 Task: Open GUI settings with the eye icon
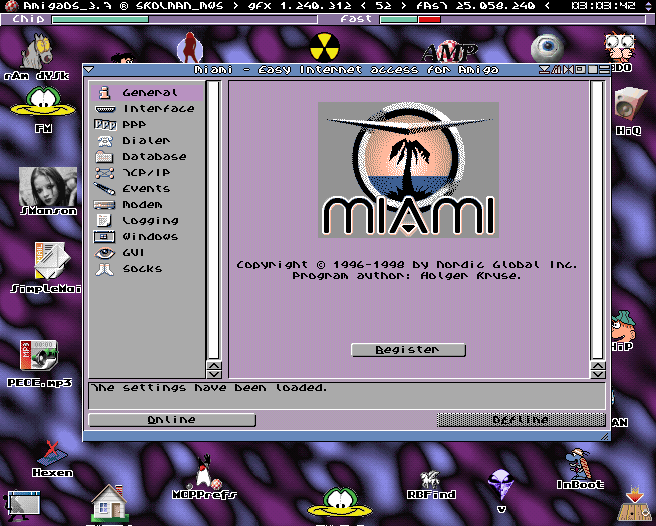(147, 253)
